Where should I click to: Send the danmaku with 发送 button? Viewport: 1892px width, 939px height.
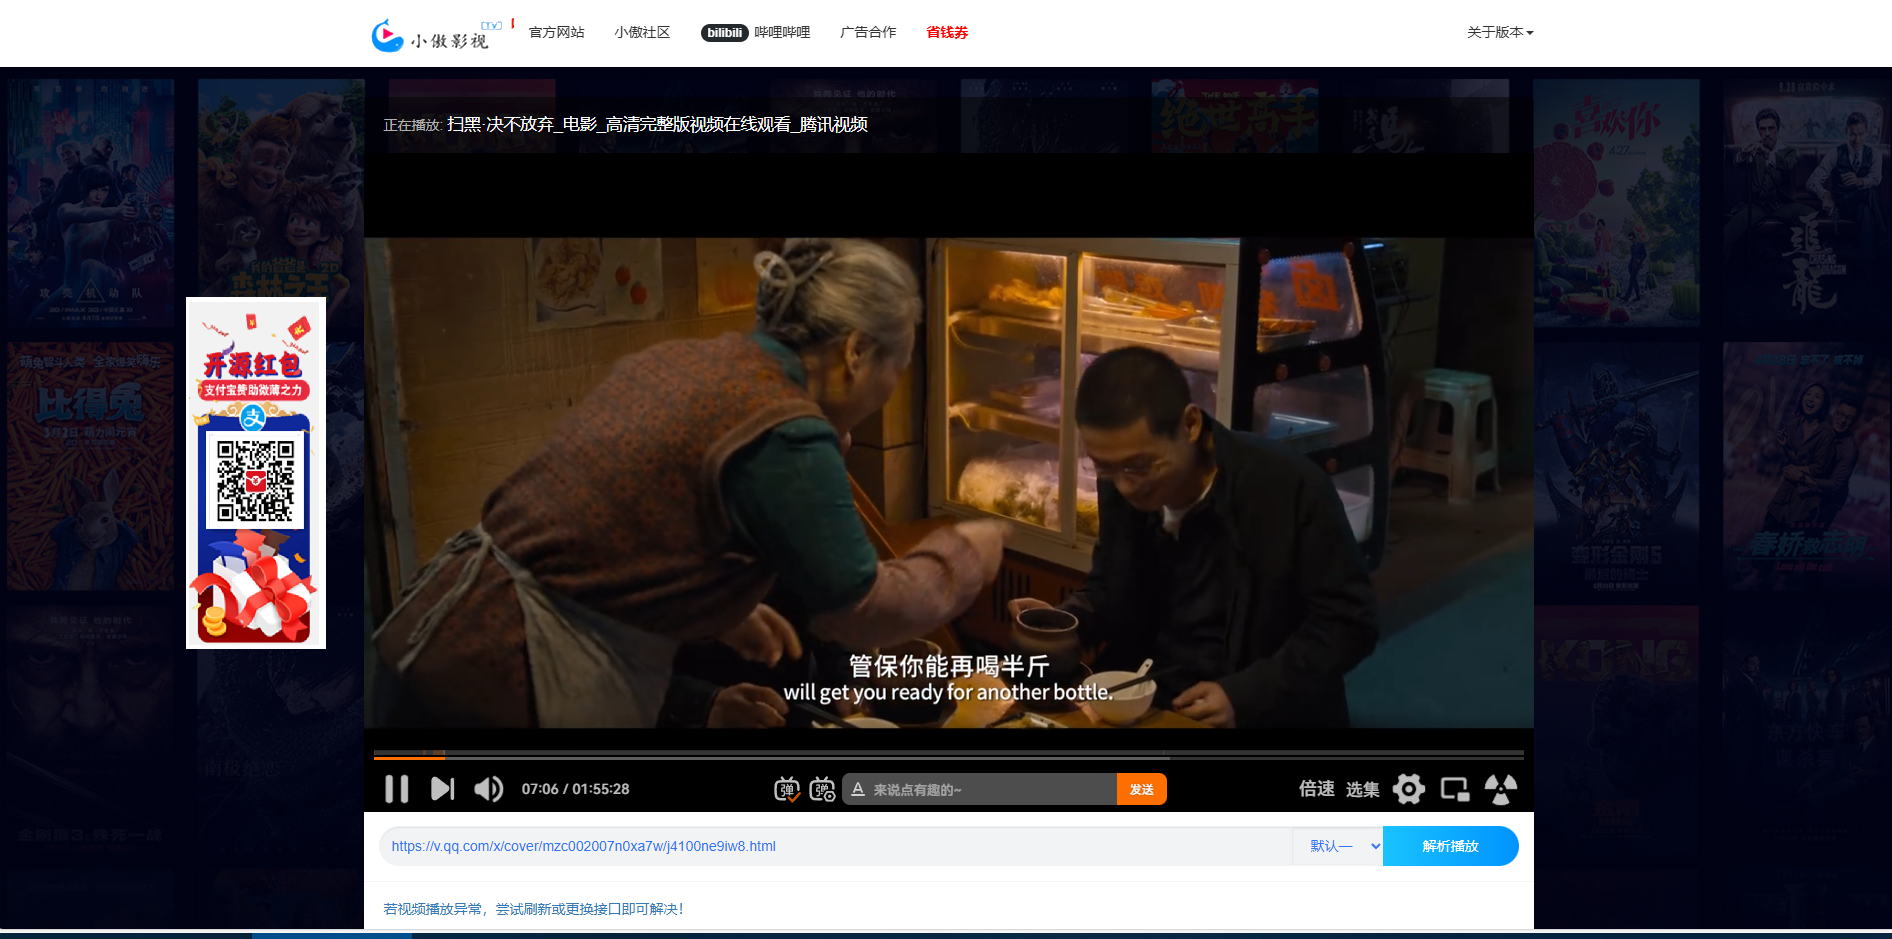click(x=1142, y=790)
